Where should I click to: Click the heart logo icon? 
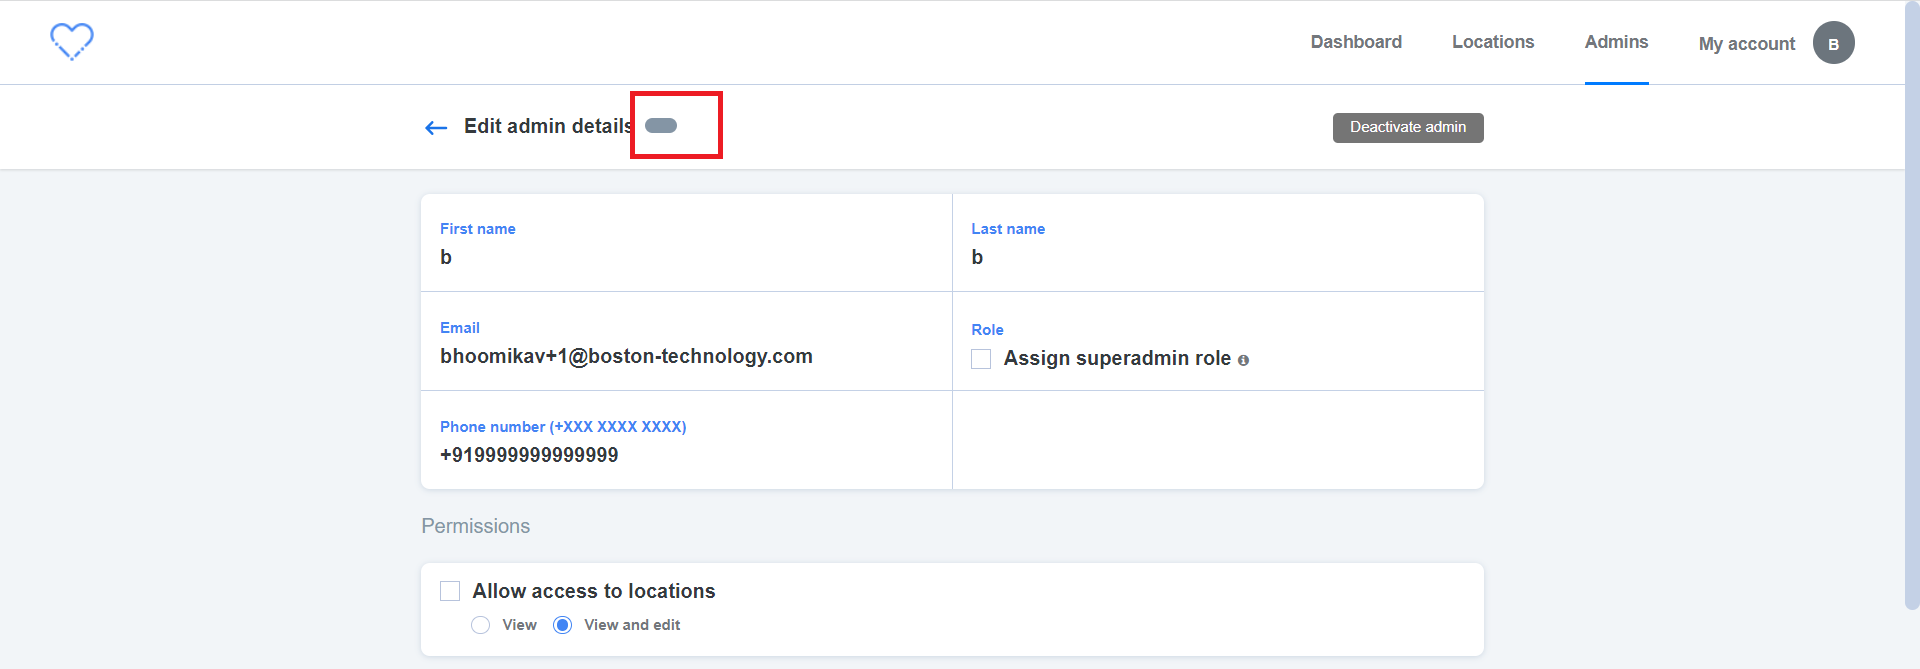pos(72,41)
